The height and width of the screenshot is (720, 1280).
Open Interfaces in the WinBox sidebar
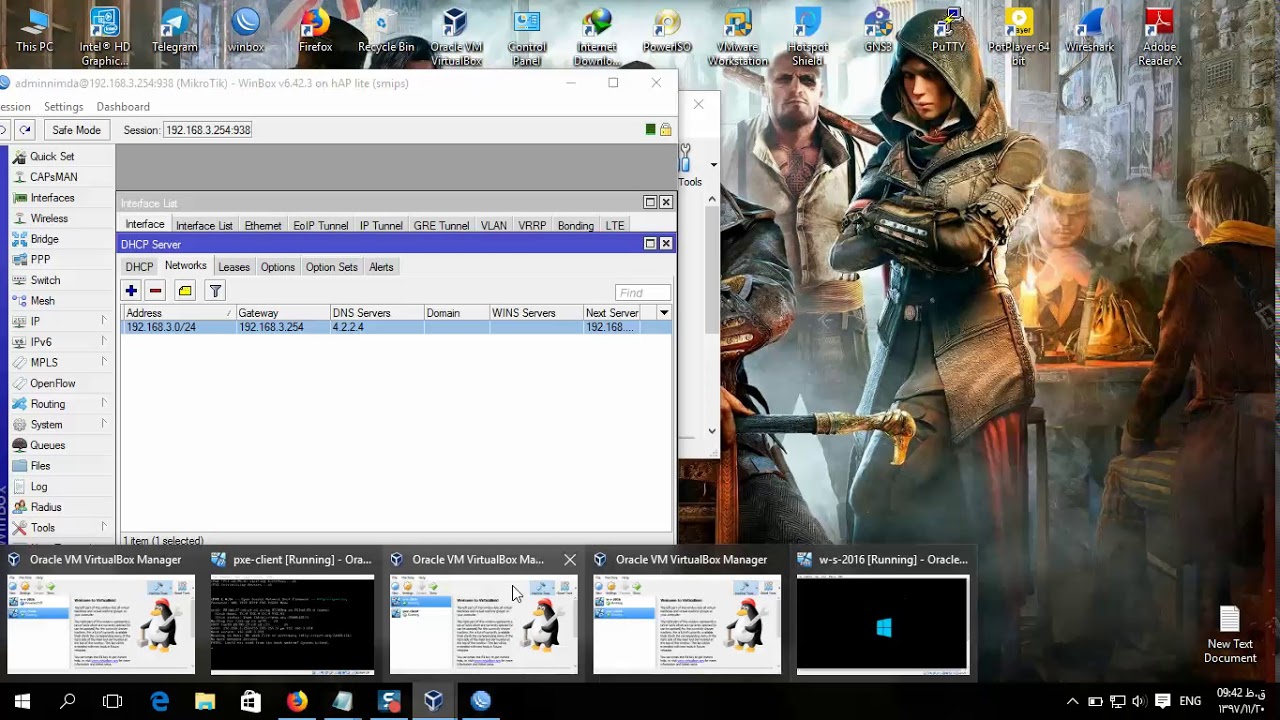click(x=52, y=198)
